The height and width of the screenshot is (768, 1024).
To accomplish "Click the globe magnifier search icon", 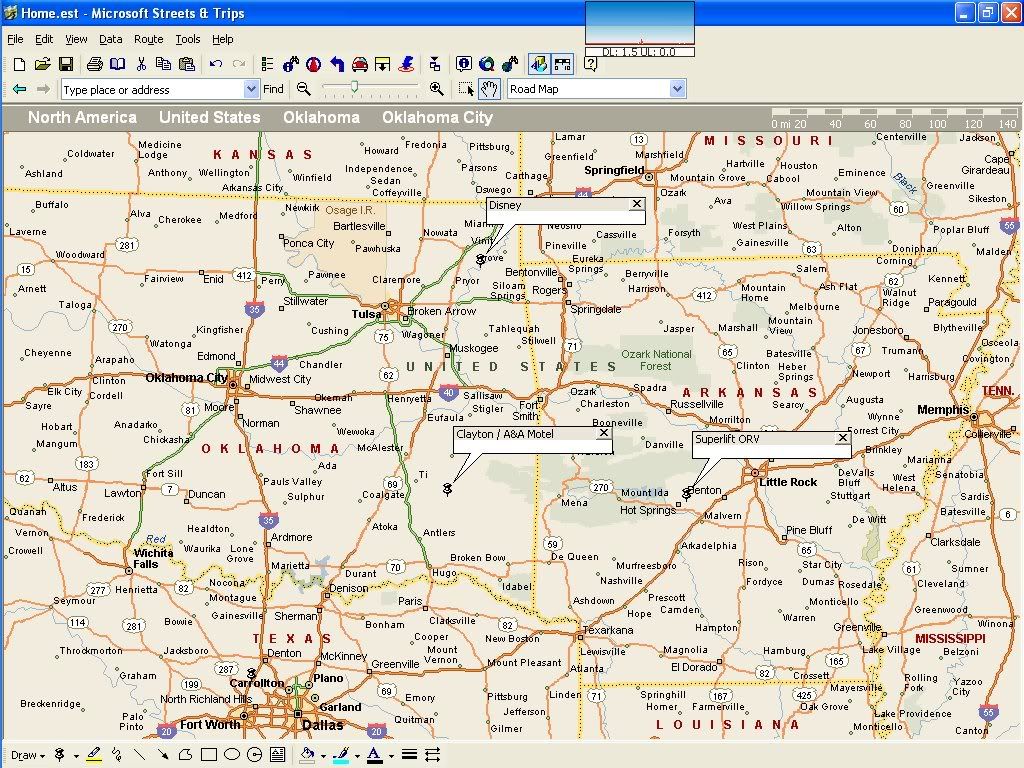I will coord(487,64).
